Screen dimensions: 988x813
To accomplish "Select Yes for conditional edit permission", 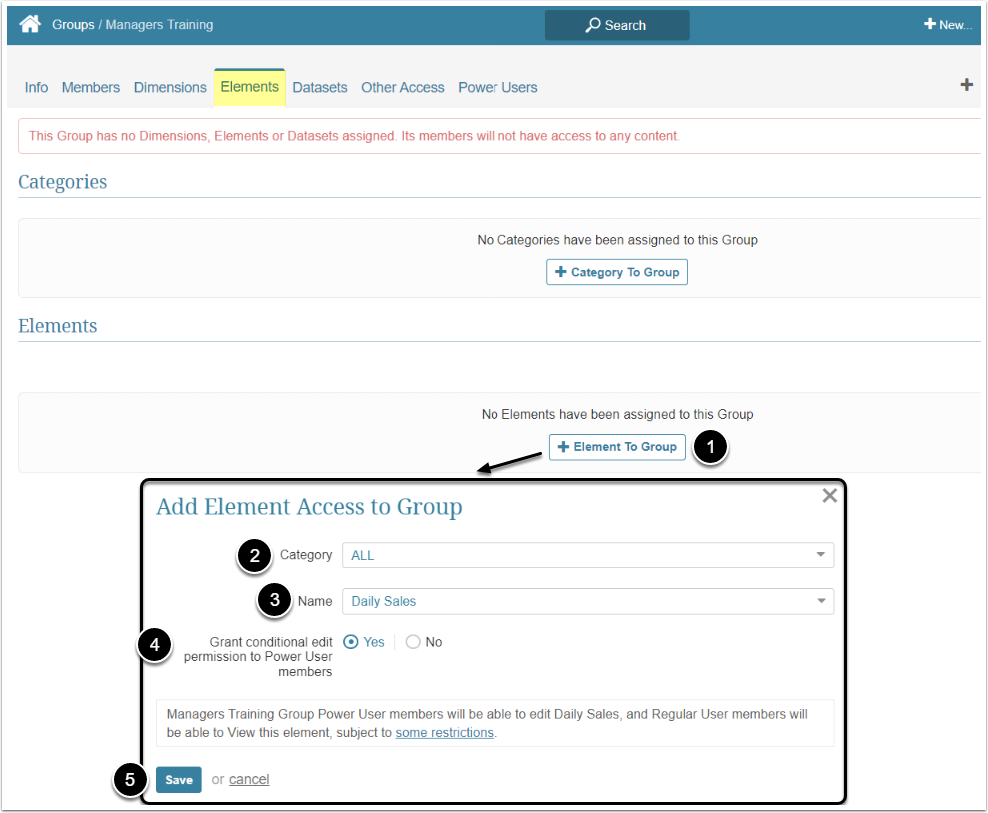I will point(351,642).
